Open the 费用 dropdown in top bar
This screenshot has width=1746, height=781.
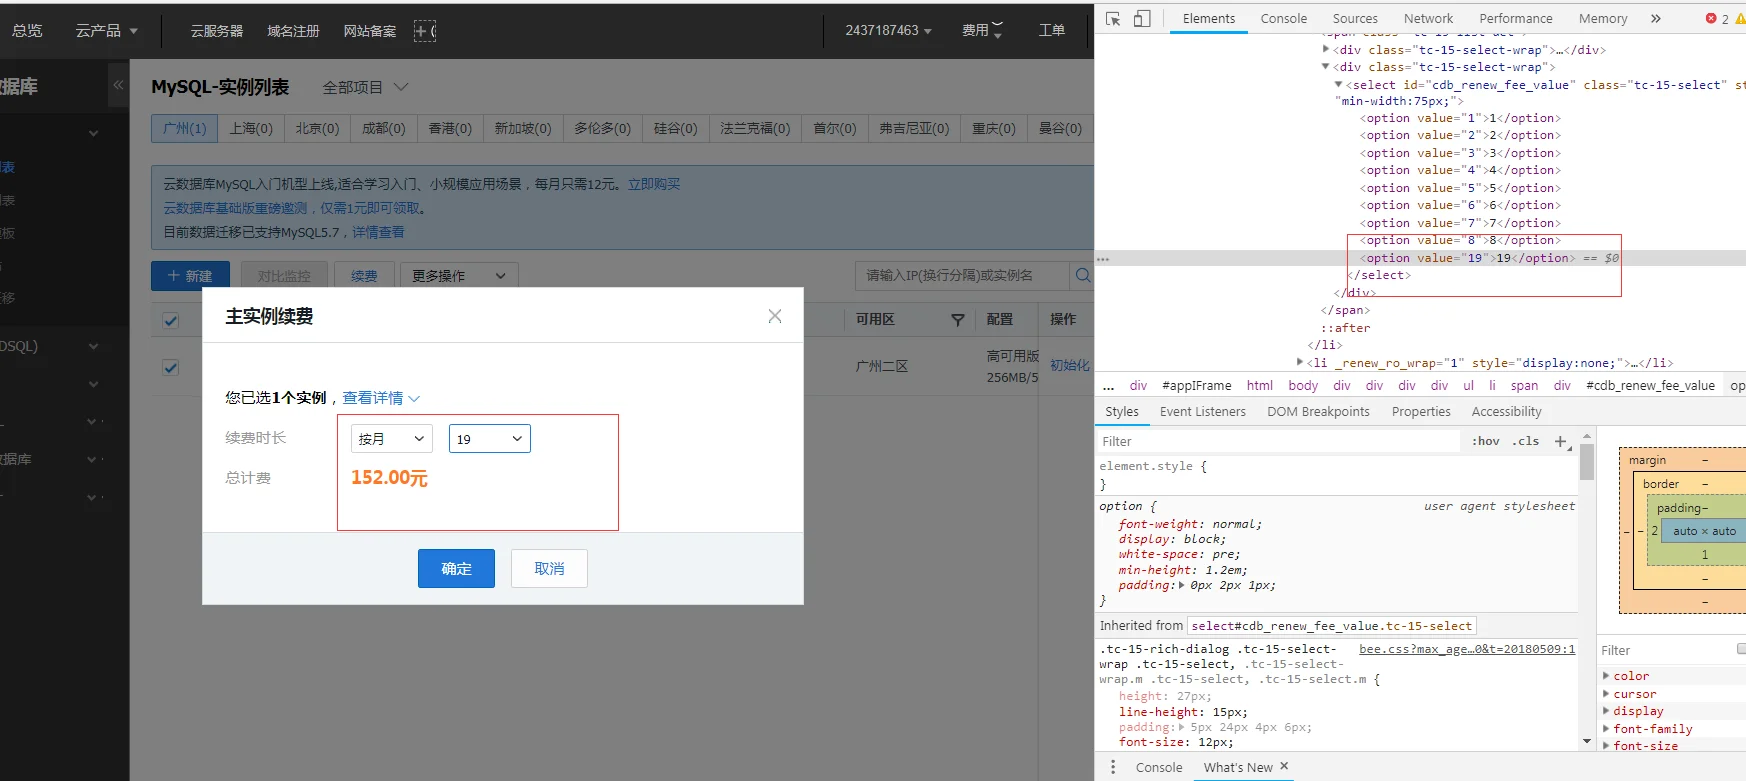click(x=982, y=31)
